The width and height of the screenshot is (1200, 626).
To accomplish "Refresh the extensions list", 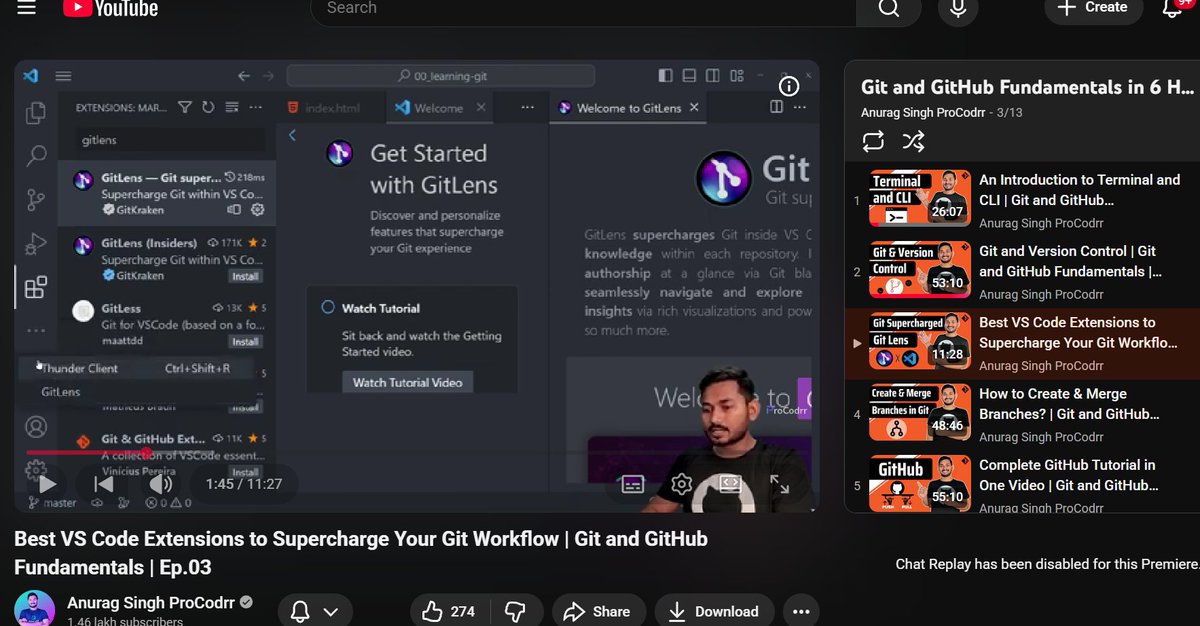I will [x=208, y=107].
